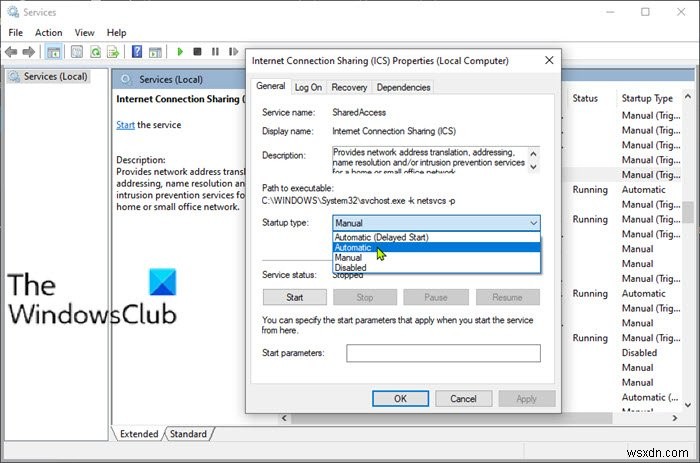This screenshot has height=463, width=700.
Task: Choose Manual in the Startup type list
Action: [437, 258]
